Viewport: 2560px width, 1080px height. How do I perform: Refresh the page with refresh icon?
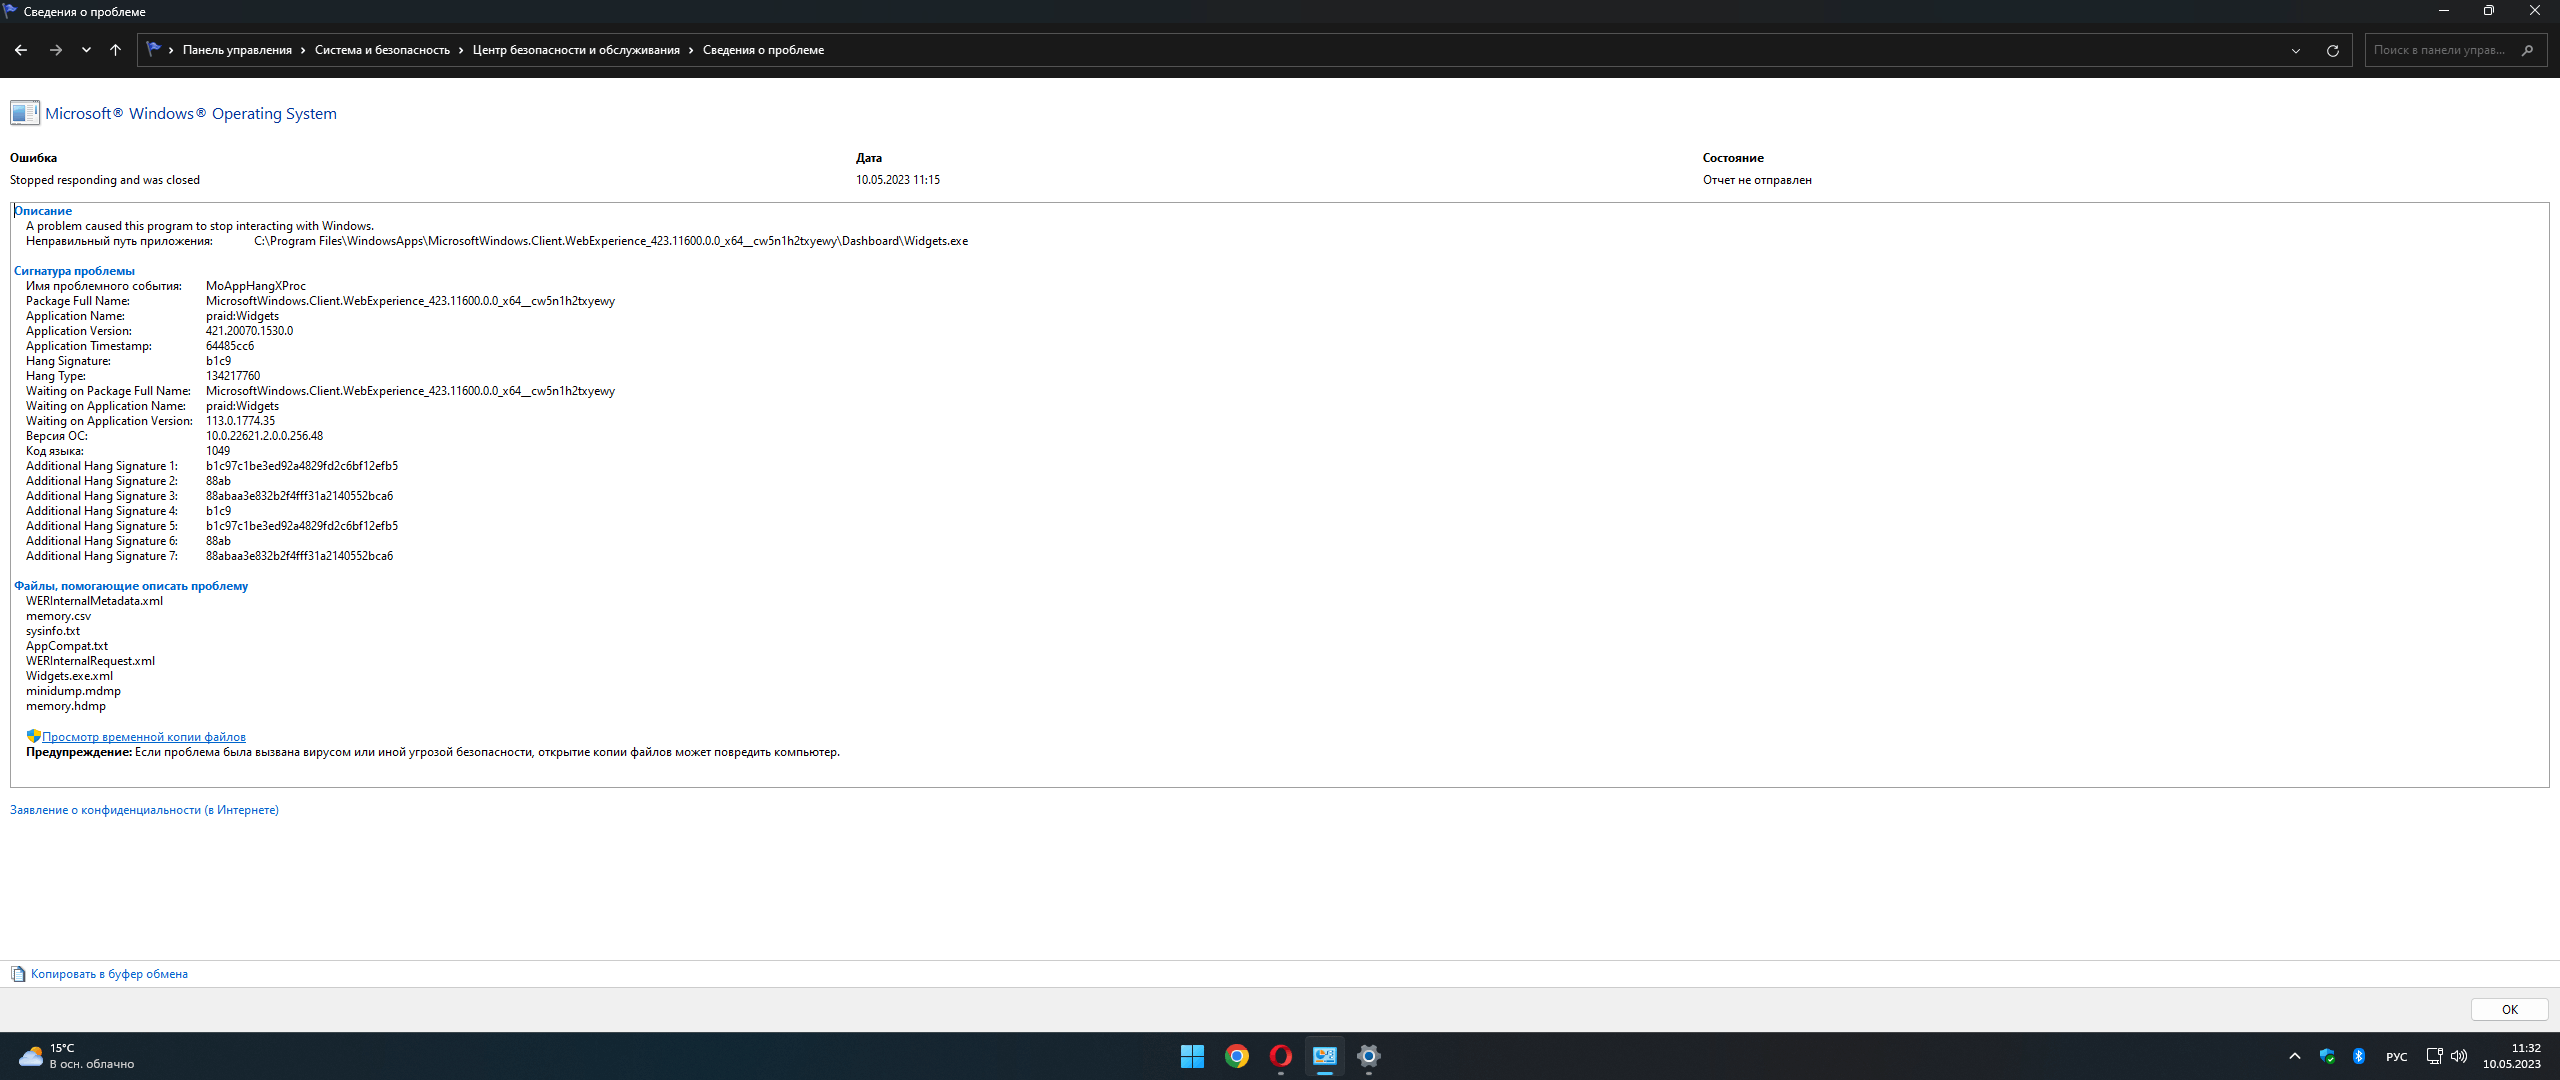pos(2333,50)
